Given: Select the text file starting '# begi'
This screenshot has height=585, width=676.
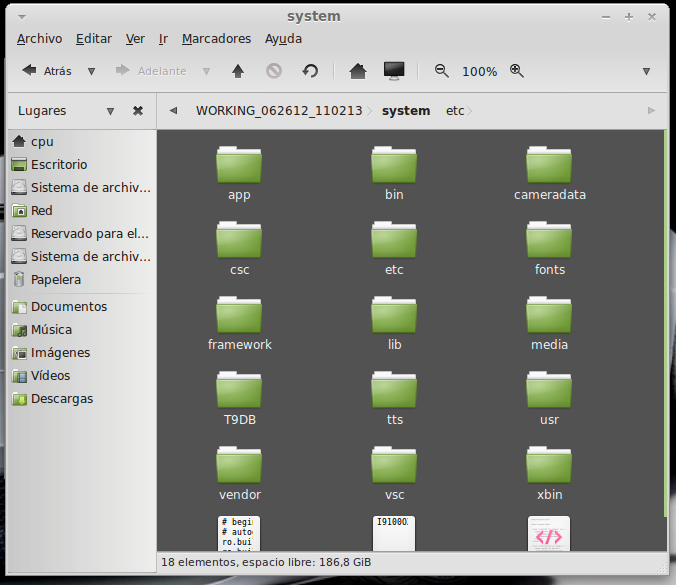Looking at the screenshot, I should pyautogui.click(x=239, y=533).
